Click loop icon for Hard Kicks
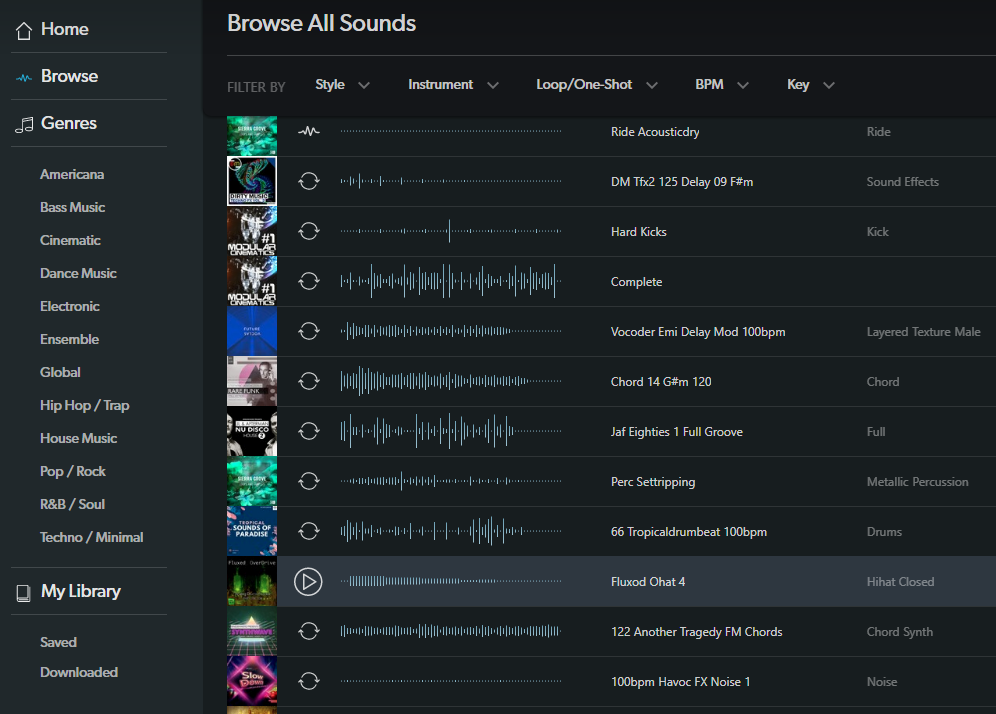Screen dimensions: 996x714 point(309,231)
